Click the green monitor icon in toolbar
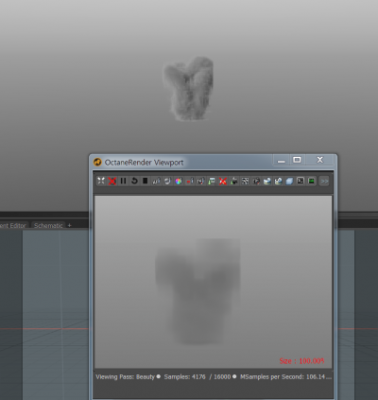Screen dimensions: 378x400 (x=311, y=181)
